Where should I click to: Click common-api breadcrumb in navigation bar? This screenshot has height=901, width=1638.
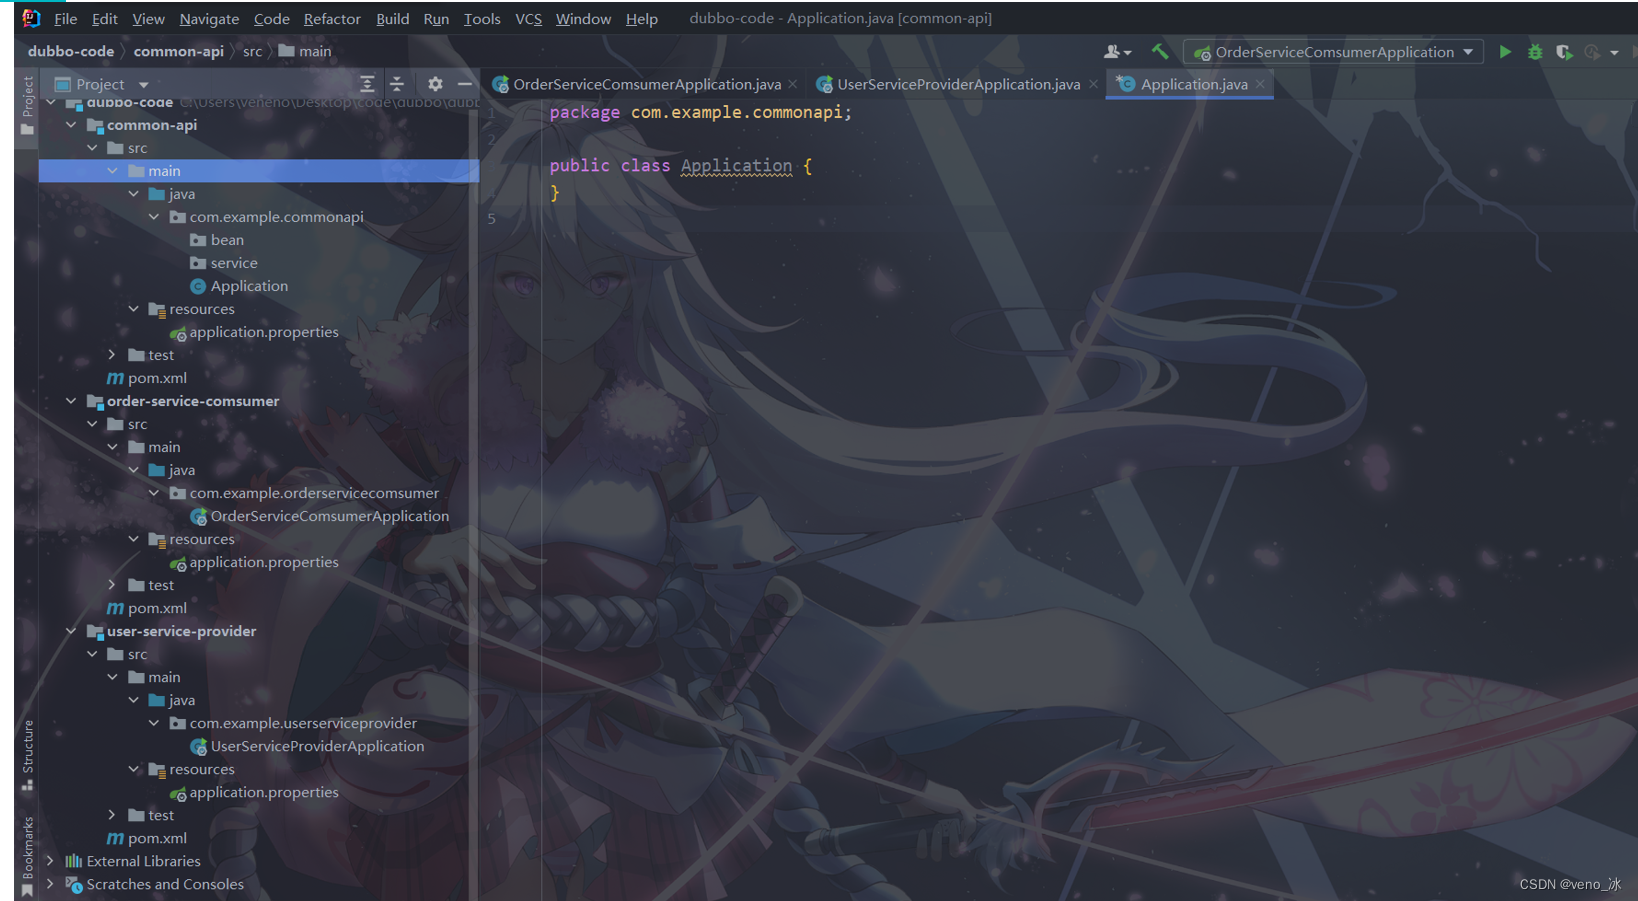coord(178,51)
